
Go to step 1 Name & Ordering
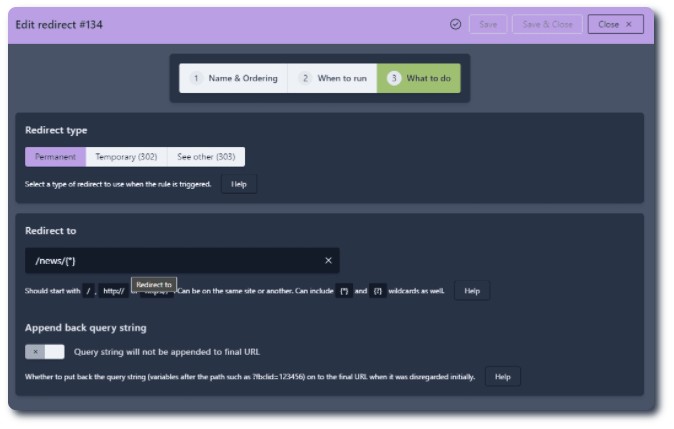[233, 78]
